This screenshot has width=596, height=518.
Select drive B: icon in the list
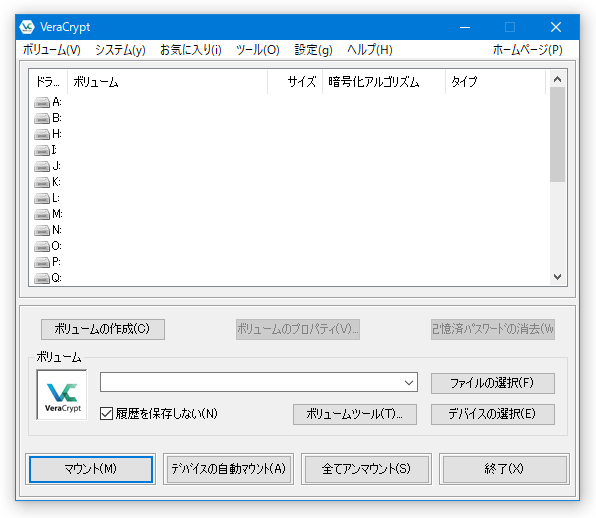(x=42, y=118)
